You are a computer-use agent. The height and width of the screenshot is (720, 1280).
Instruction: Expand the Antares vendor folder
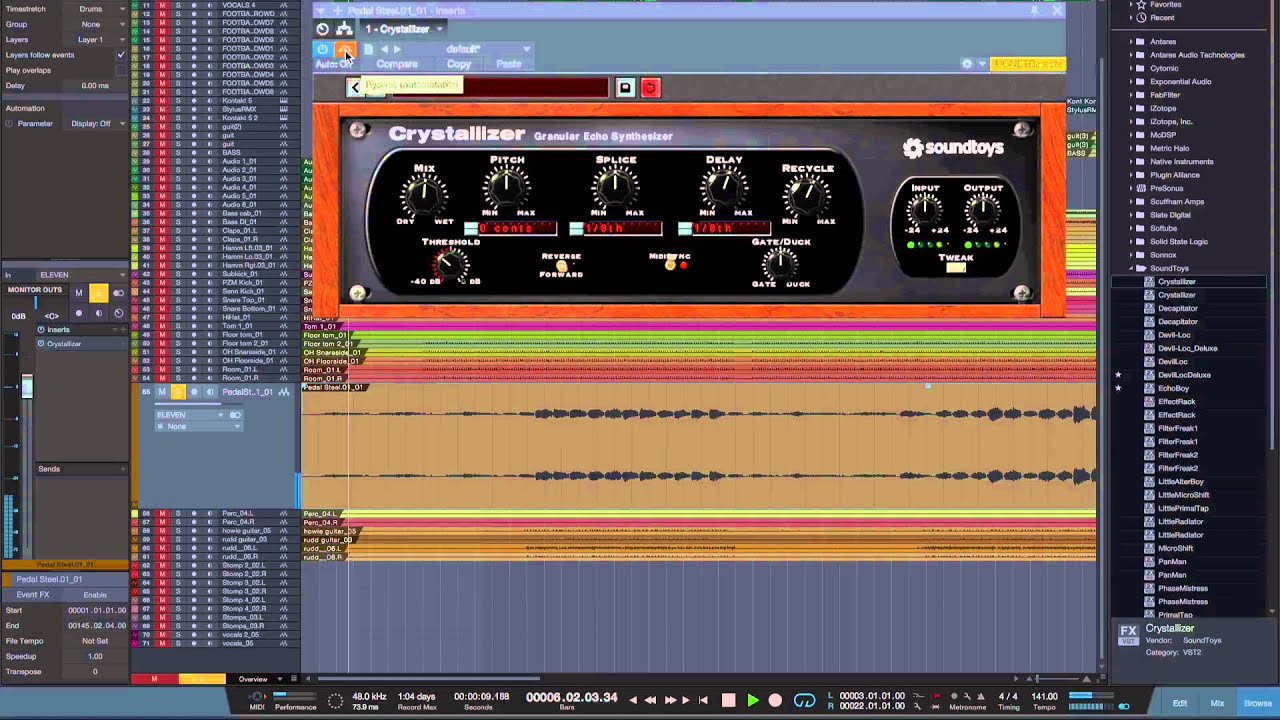coord(1131,42)
